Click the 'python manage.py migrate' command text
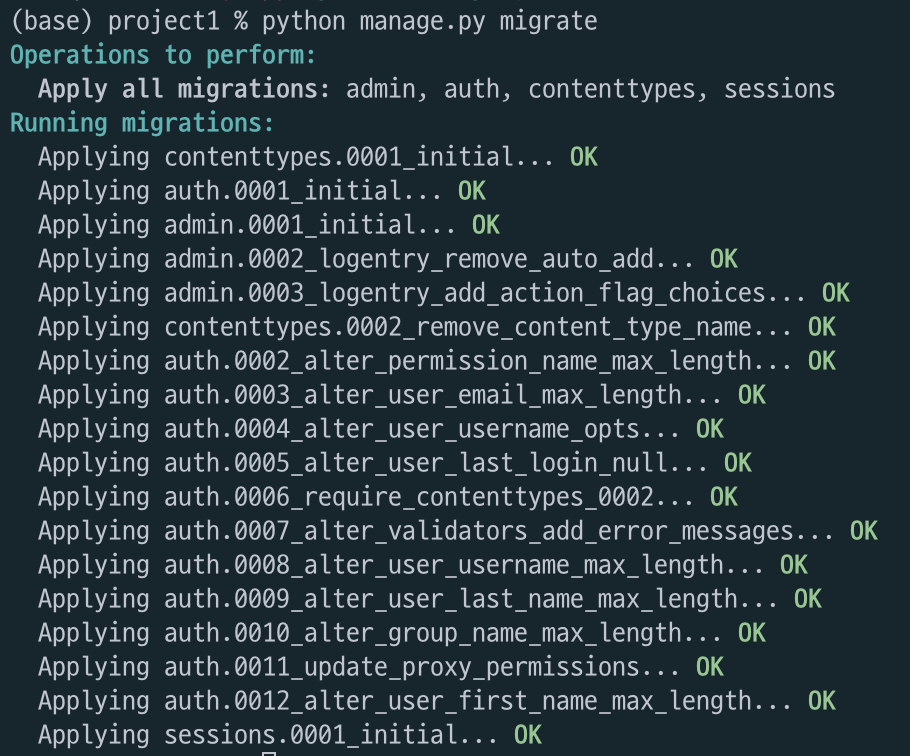The width and height of the screenshot is (910, 756). pyautogui.click(x=429, y=22)
